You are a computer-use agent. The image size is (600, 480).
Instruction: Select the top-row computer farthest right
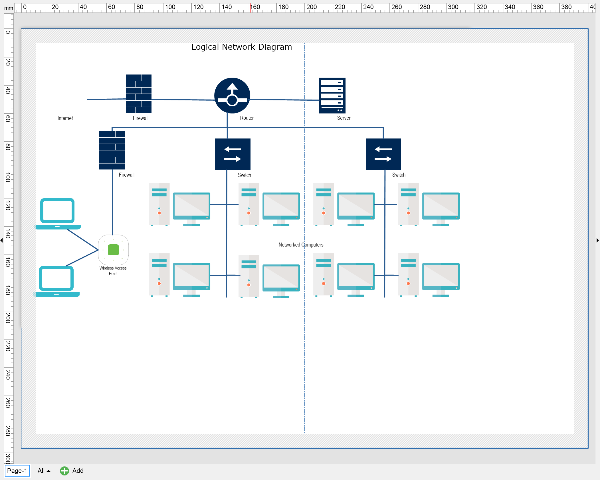[429, 204]
